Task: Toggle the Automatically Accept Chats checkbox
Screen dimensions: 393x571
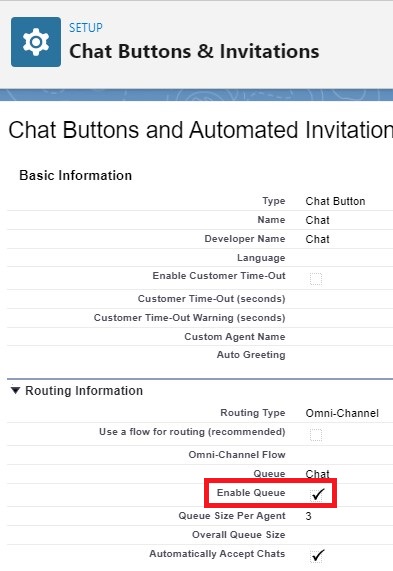Action: tap(317, 556)
